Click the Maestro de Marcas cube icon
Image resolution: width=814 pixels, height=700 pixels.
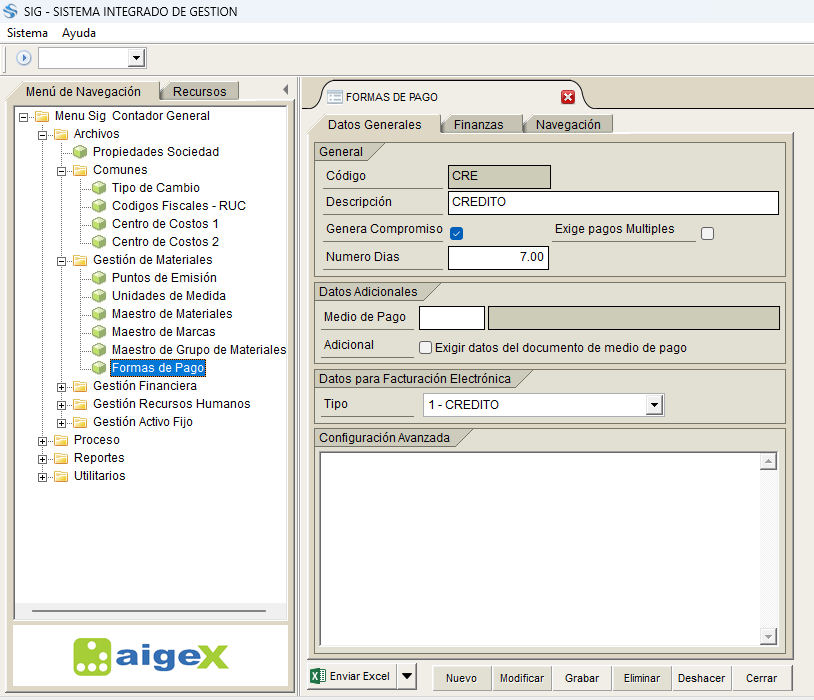point(99,331)
